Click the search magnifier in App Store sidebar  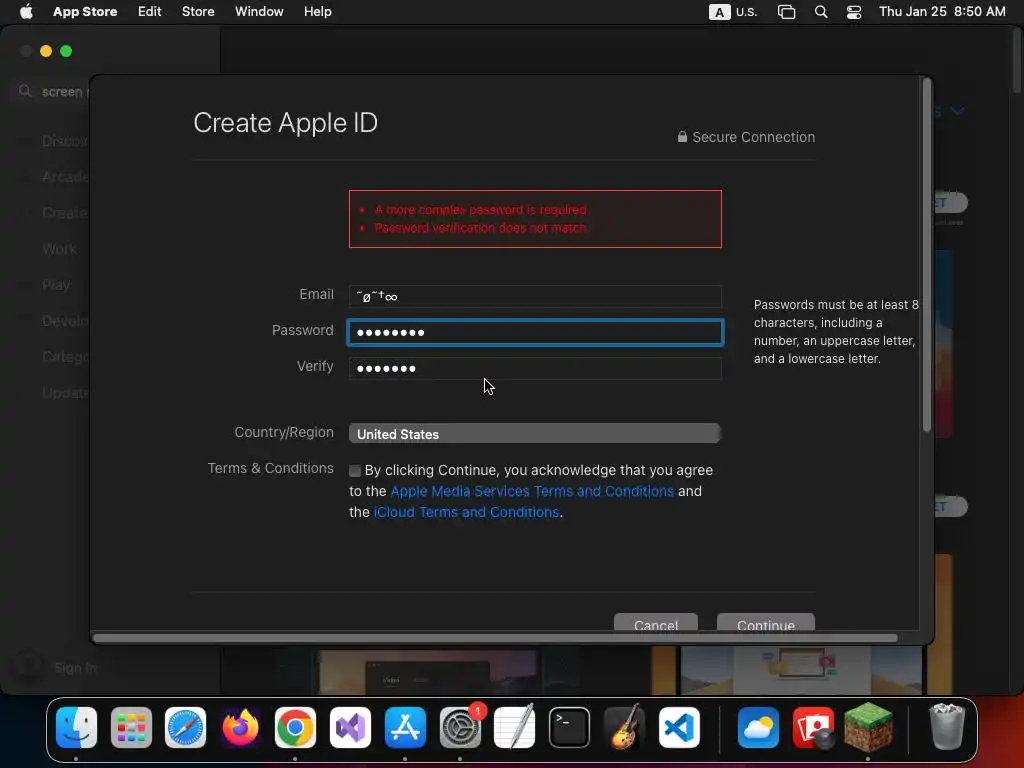(25, 91)
